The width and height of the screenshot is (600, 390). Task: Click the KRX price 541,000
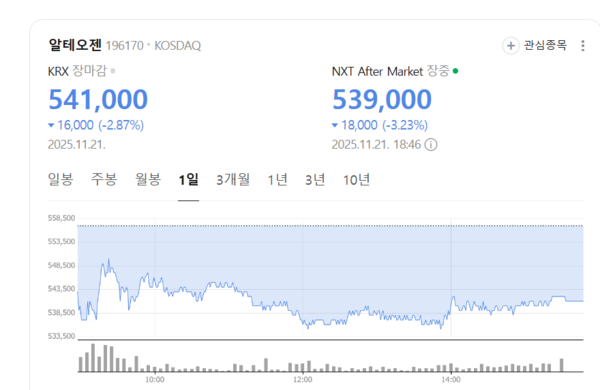(x=98, y=99)
